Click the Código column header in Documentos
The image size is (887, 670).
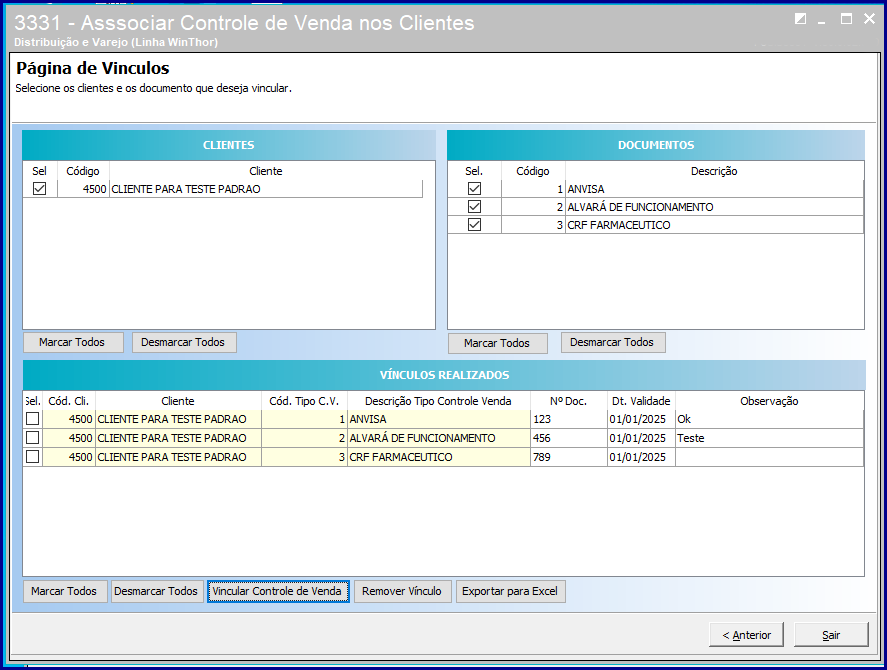click(532, 171)
